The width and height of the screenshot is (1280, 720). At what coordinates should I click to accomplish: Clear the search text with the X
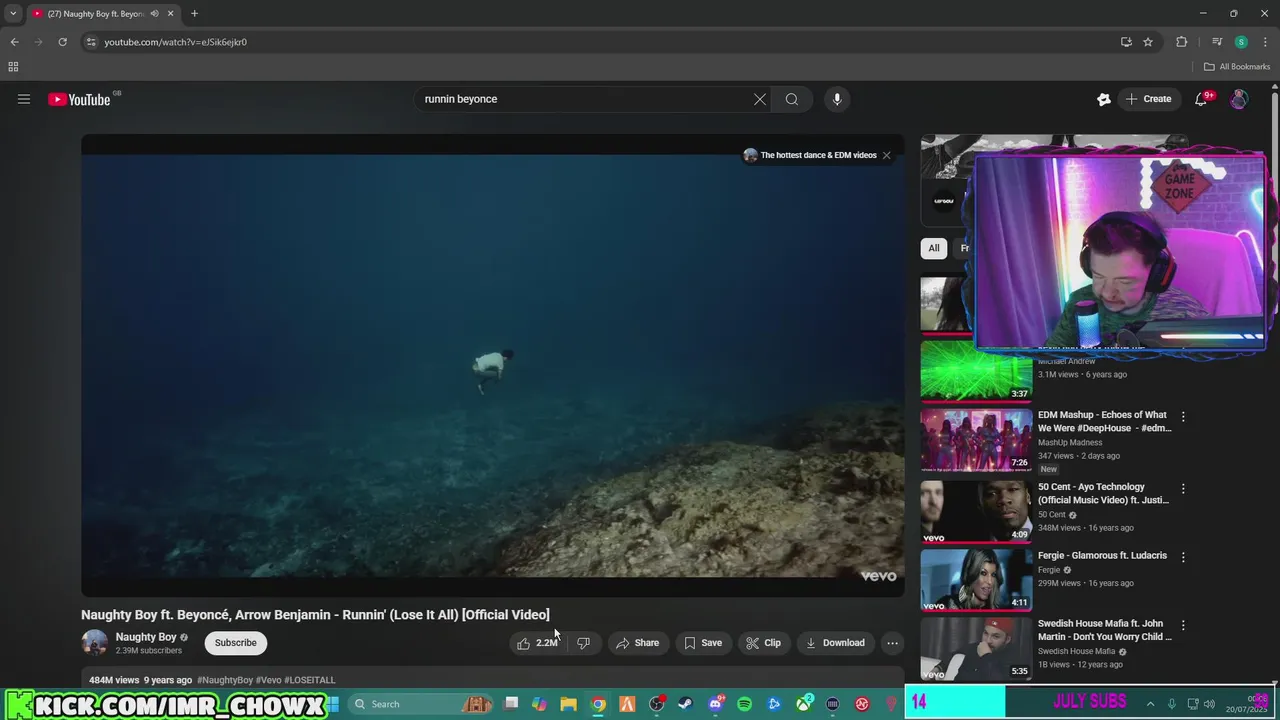tap(760, 99)
